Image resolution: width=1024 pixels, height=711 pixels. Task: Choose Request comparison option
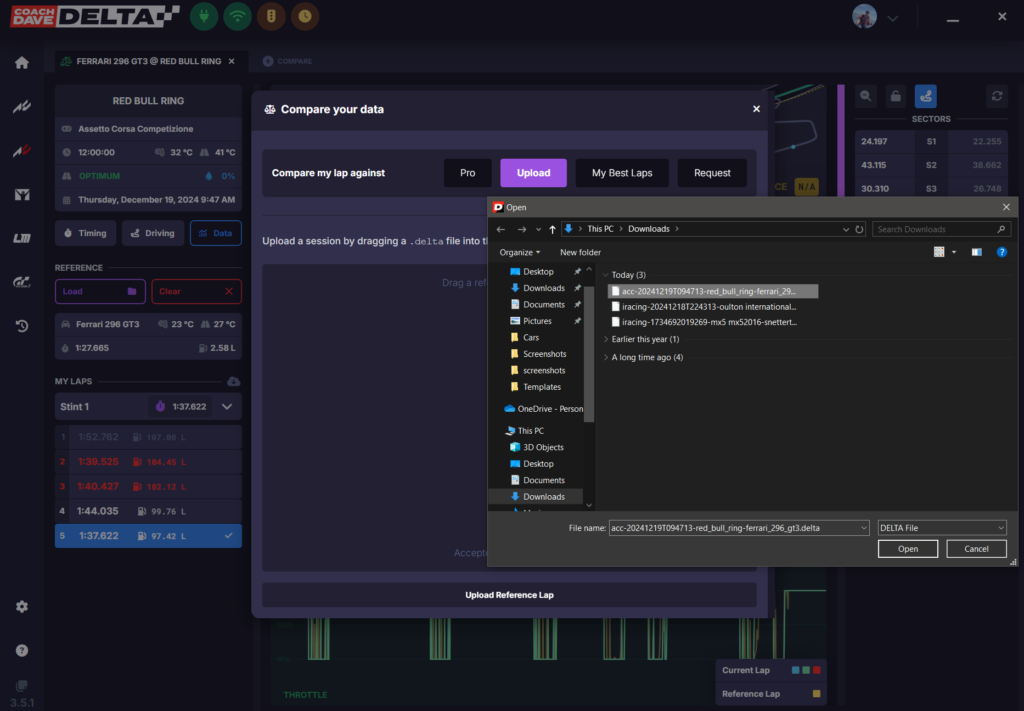tap(712, 173)
